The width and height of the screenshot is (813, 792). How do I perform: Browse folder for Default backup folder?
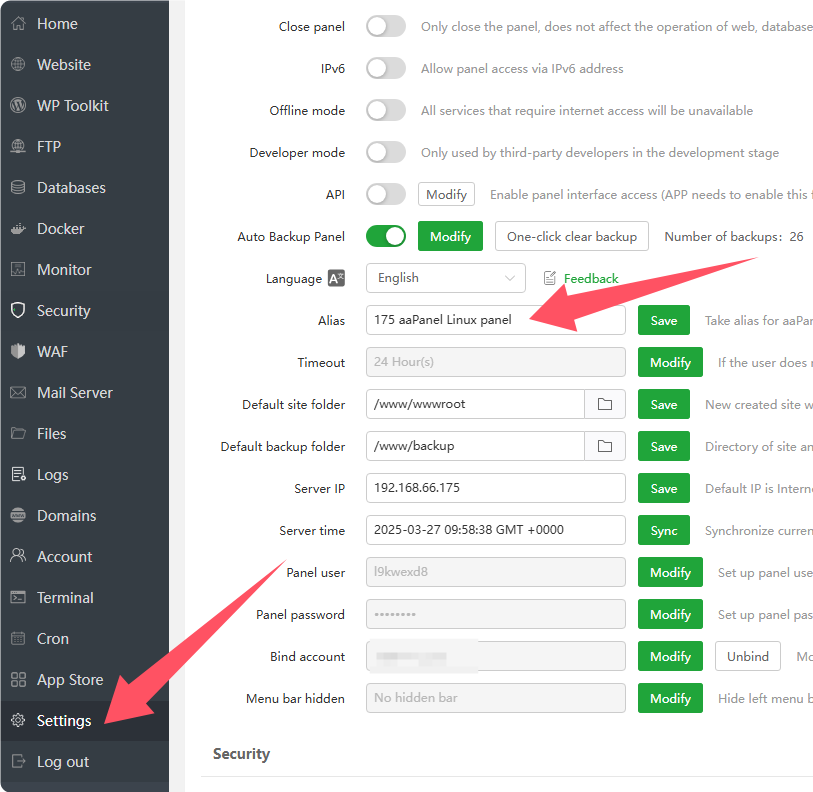tap(605, 446)
